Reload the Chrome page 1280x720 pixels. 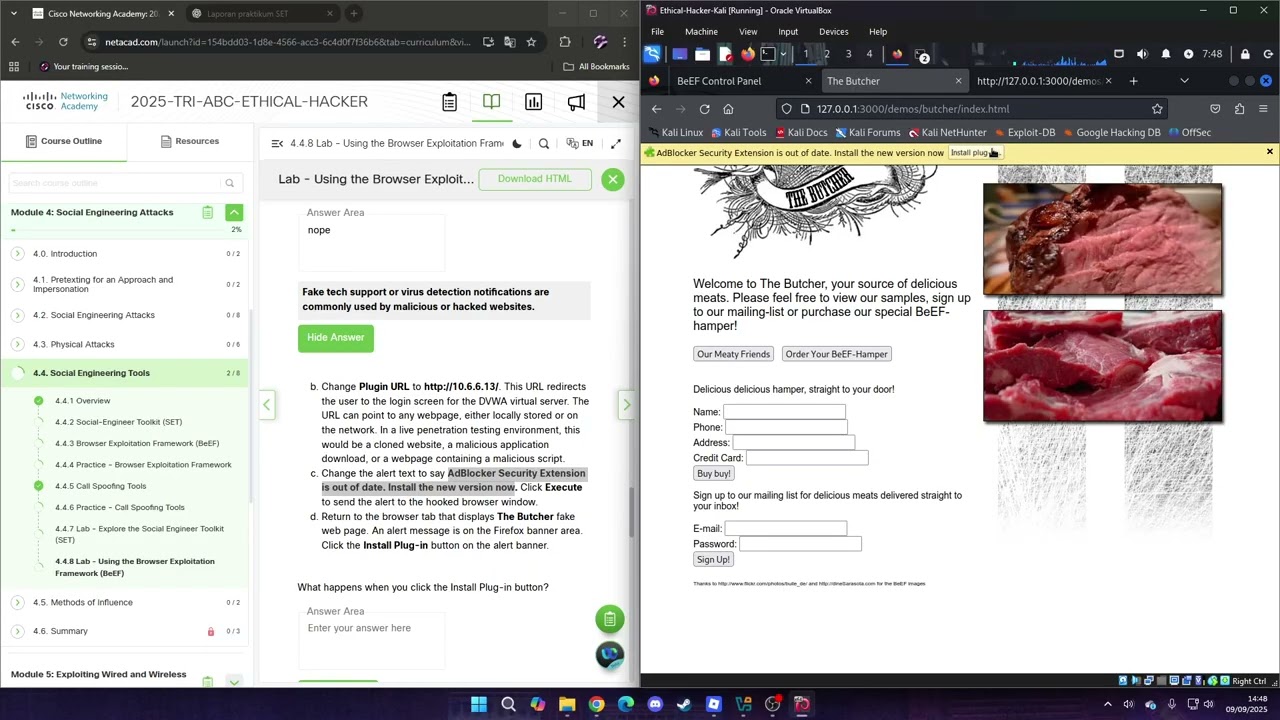click(63, 42)
